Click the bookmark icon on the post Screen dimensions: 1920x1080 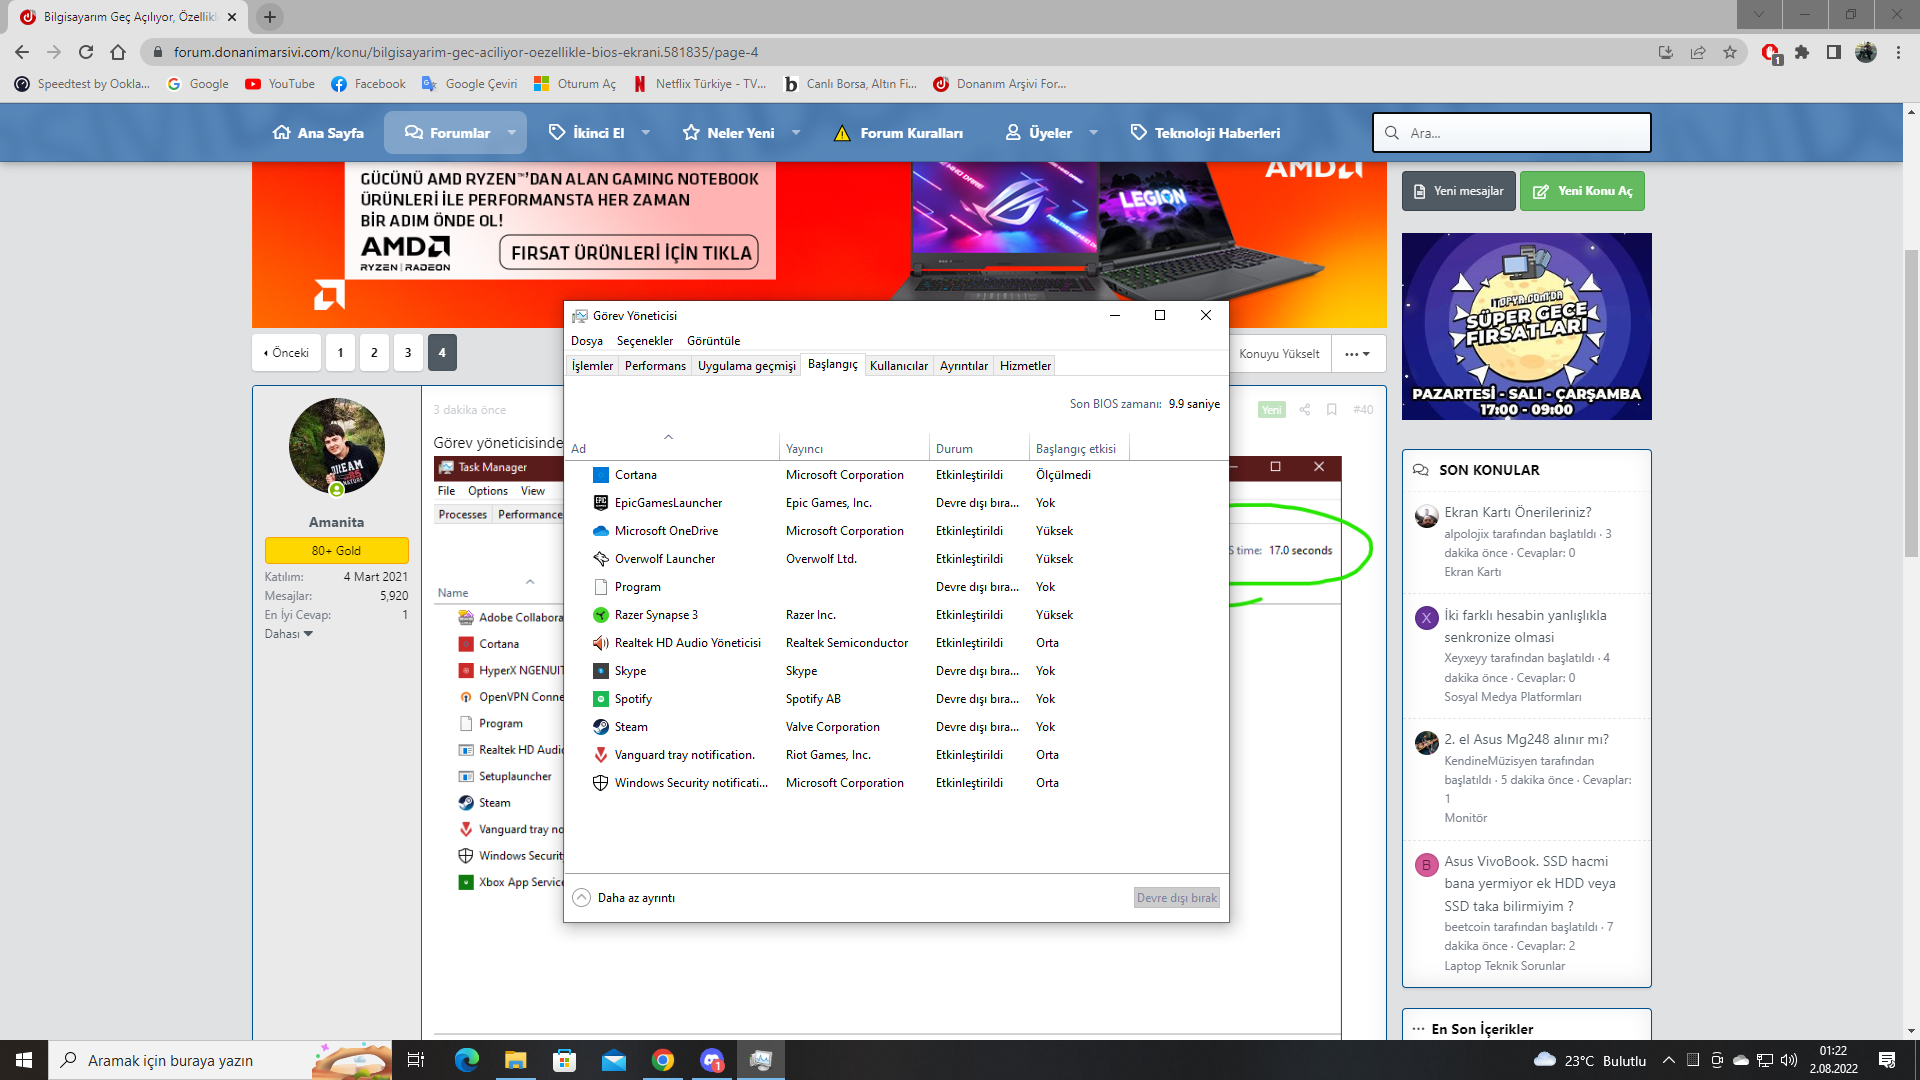click(x=1331, y=410)
